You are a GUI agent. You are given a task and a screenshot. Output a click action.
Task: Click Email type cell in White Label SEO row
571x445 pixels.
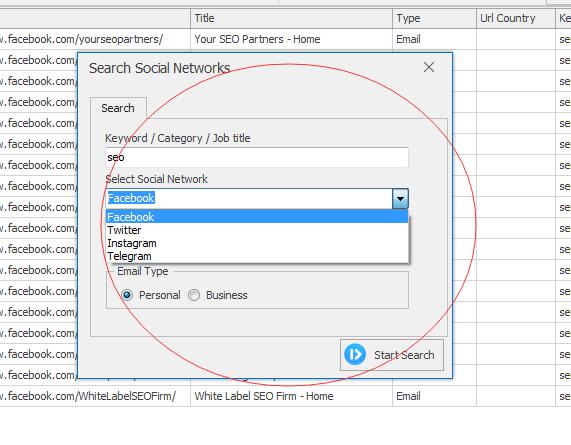(434, 396)
